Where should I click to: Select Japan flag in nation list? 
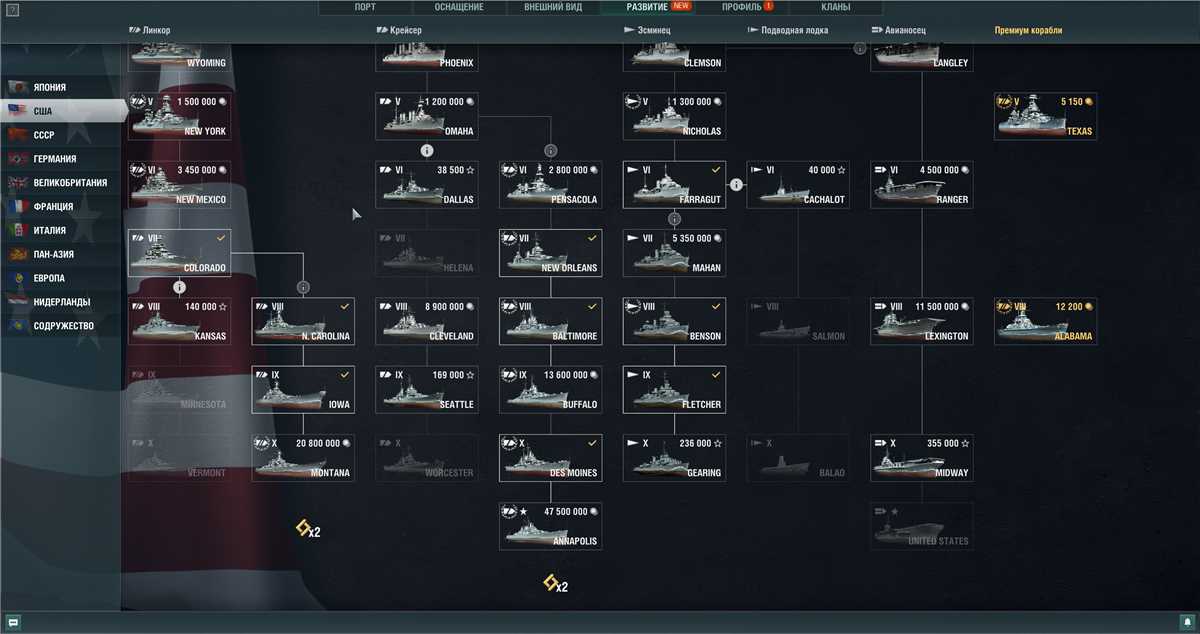point(17,87)
